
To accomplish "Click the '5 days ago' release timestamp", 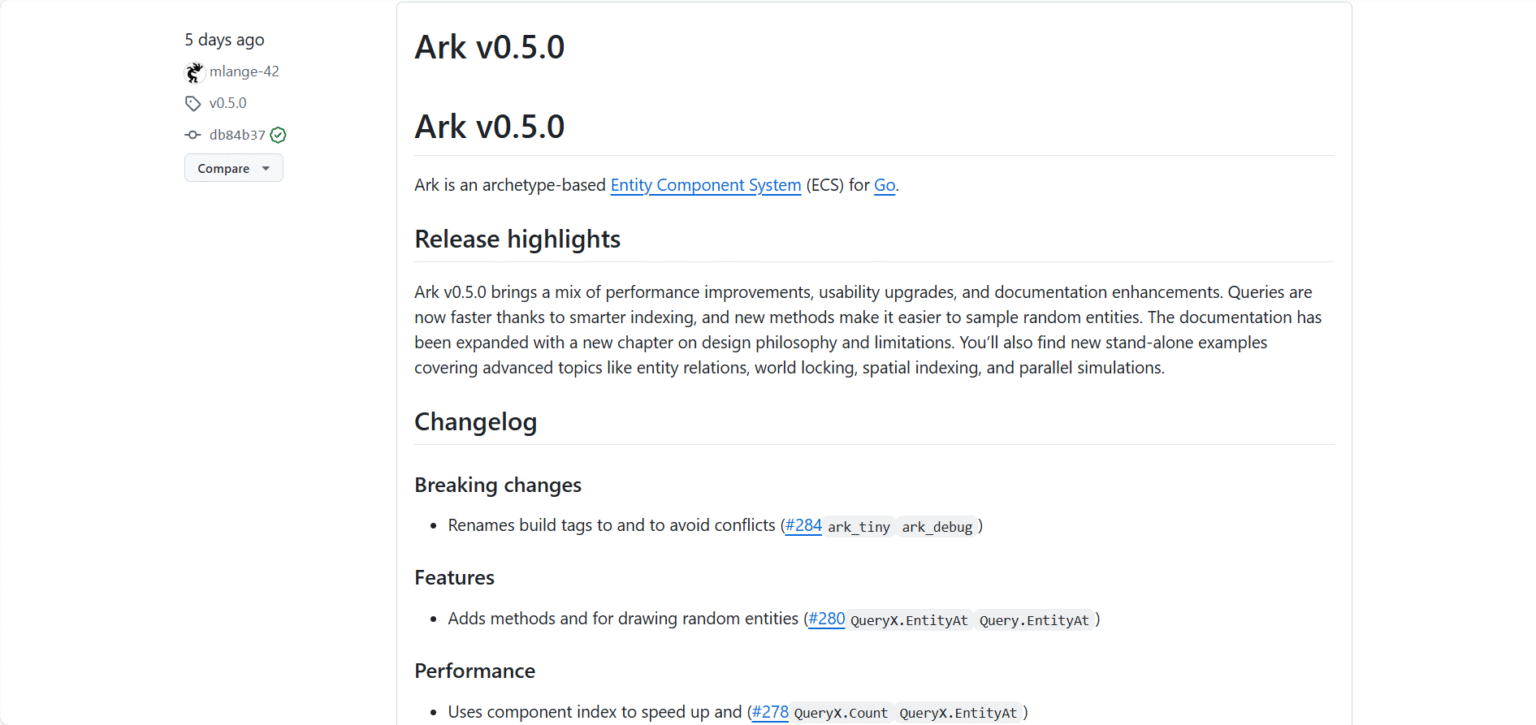I will 224,39.
